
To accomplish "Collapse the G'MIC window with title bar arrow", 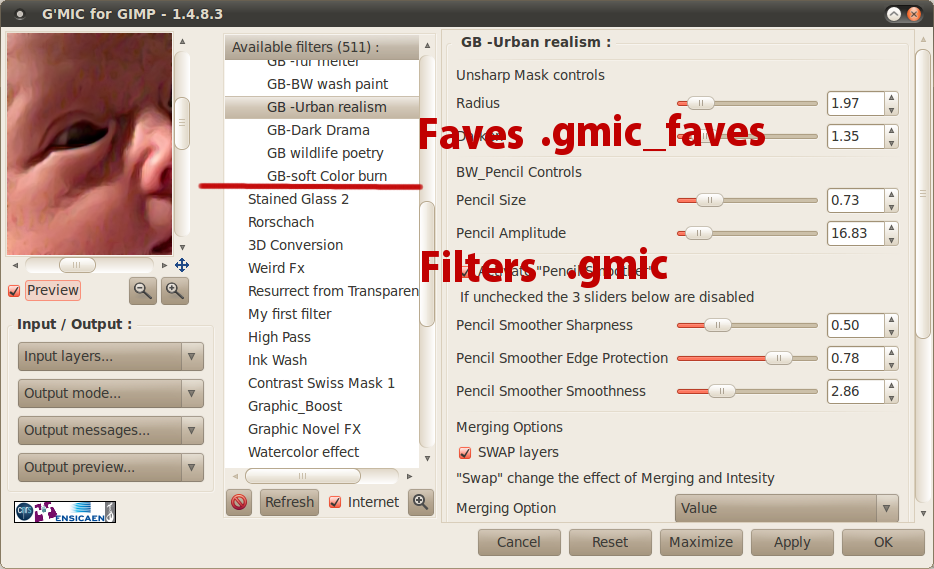I will 893,14.
